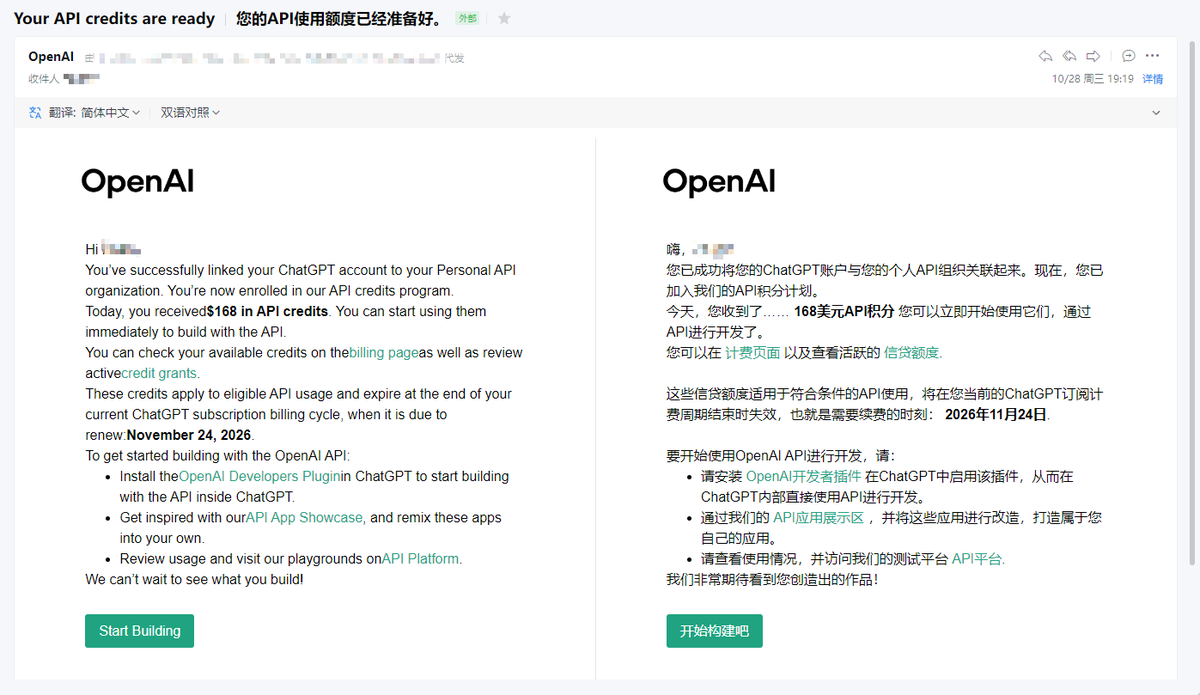Star this email with the star icon

tap(504, 18)
